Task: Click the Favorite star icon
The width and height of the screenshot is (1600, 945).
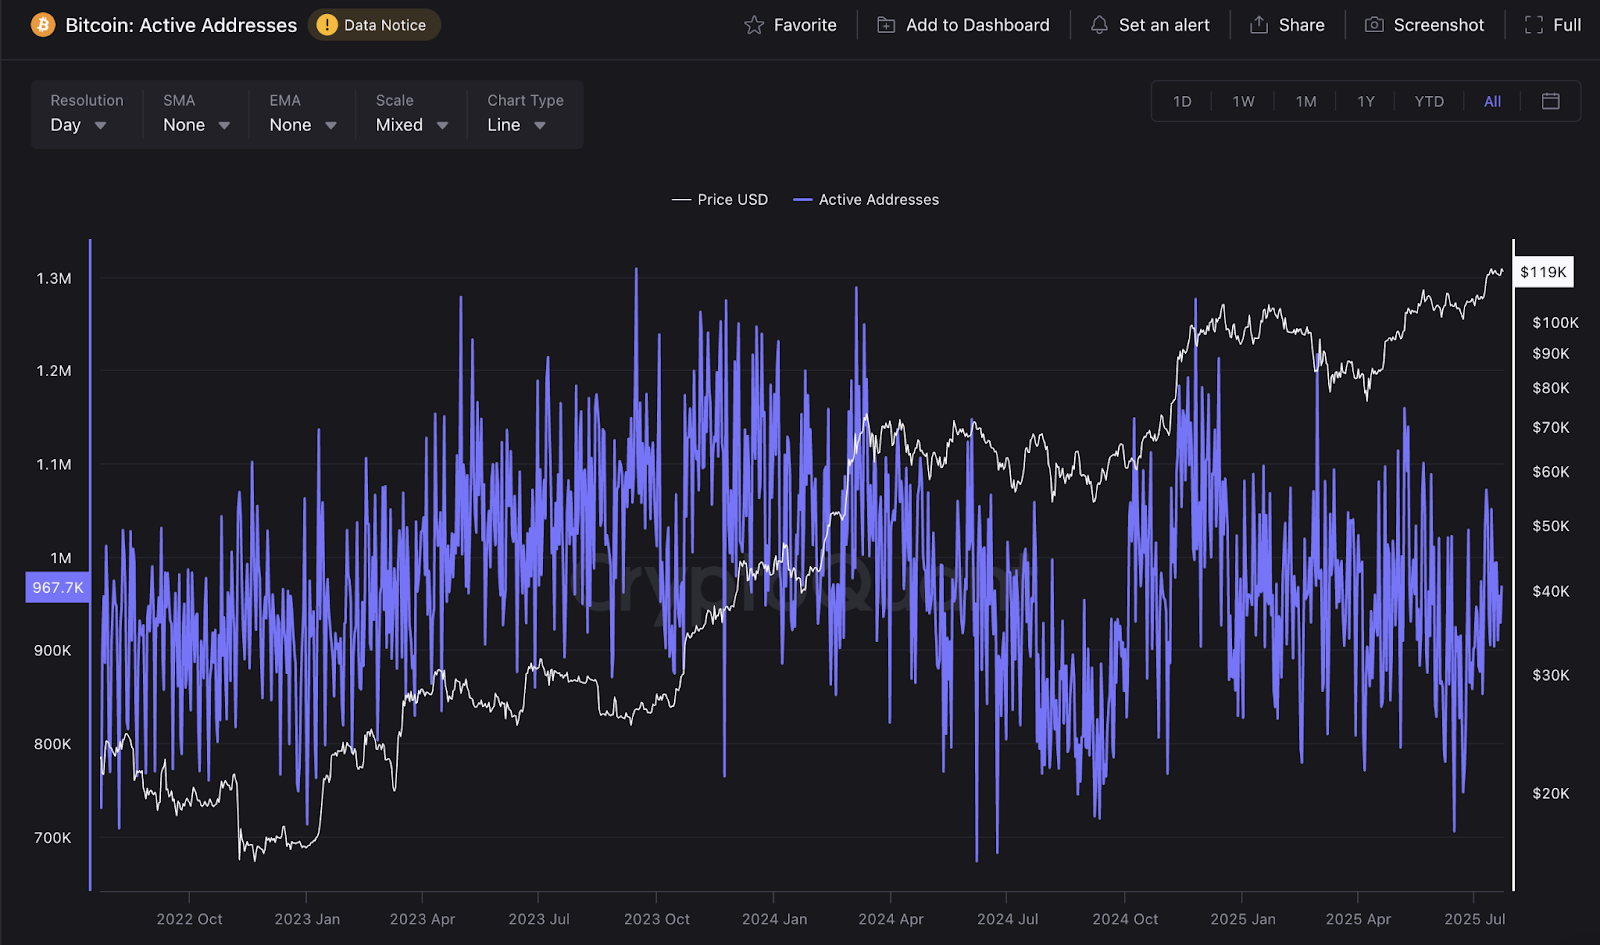Action: point(754,25)
